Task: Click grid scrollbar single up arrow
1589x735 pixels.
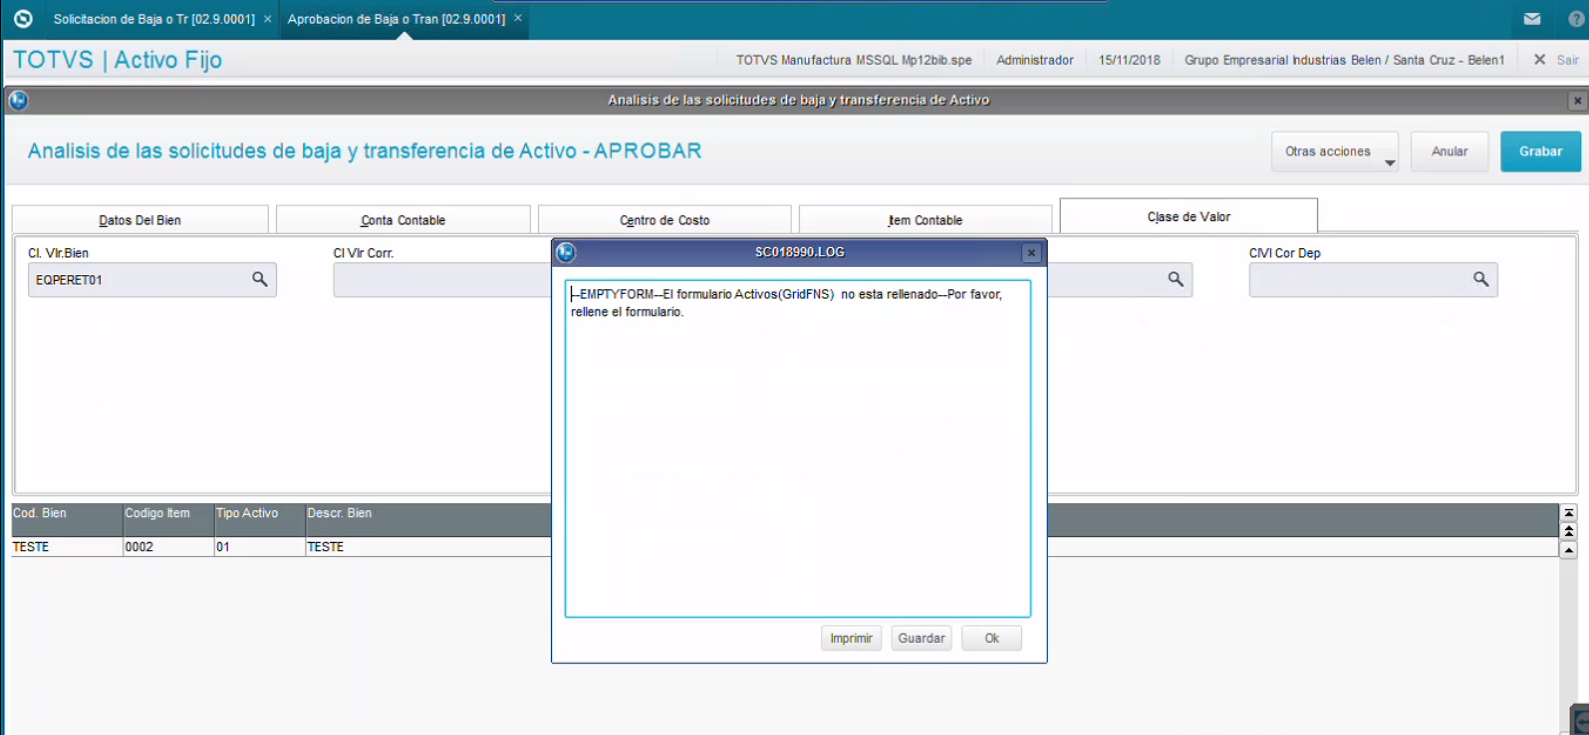Action: pyautogui.click(x=1569, y=550)
